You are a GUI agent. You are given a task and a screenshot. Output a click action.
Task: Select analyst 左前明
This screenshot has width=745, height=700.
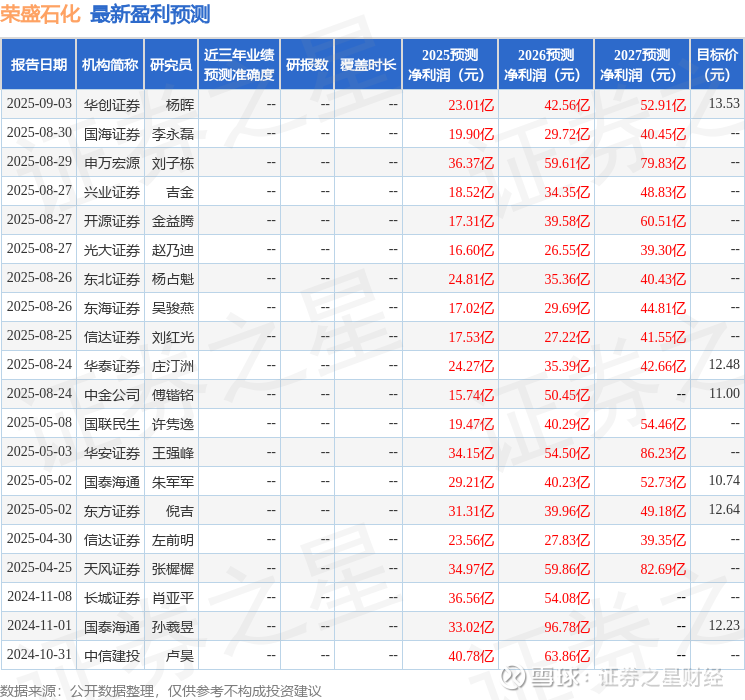click(173, 540)
